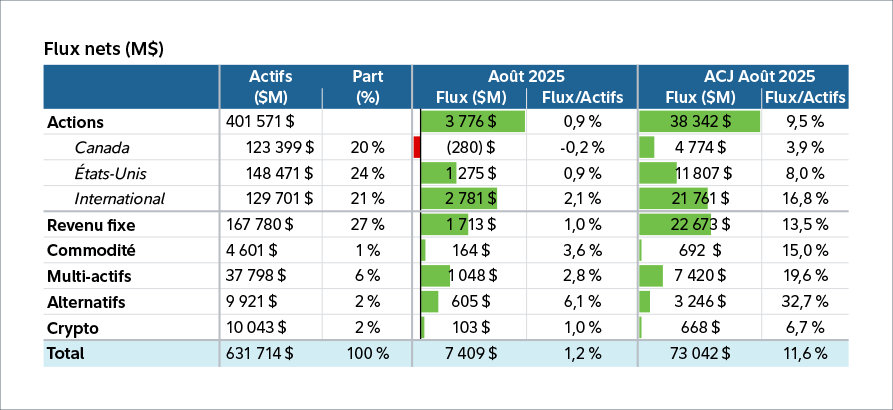Click the "Commodité" row label
The height and width of the screenshot is (410, 893).
click(x=91, y=250)
